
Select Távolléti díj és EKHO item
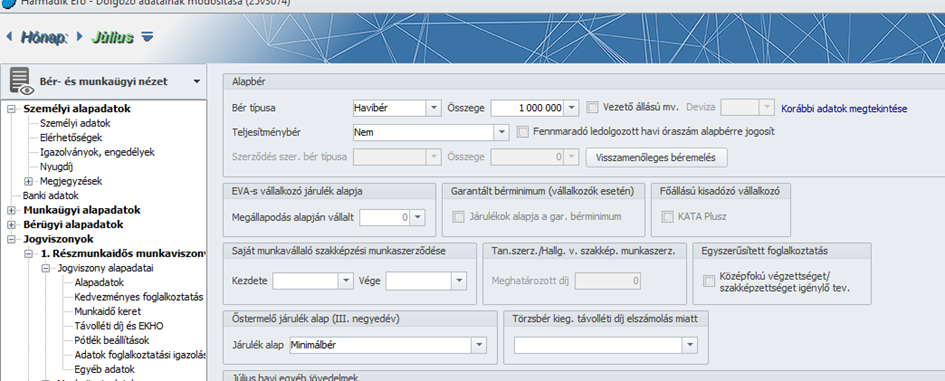[119, 326]
